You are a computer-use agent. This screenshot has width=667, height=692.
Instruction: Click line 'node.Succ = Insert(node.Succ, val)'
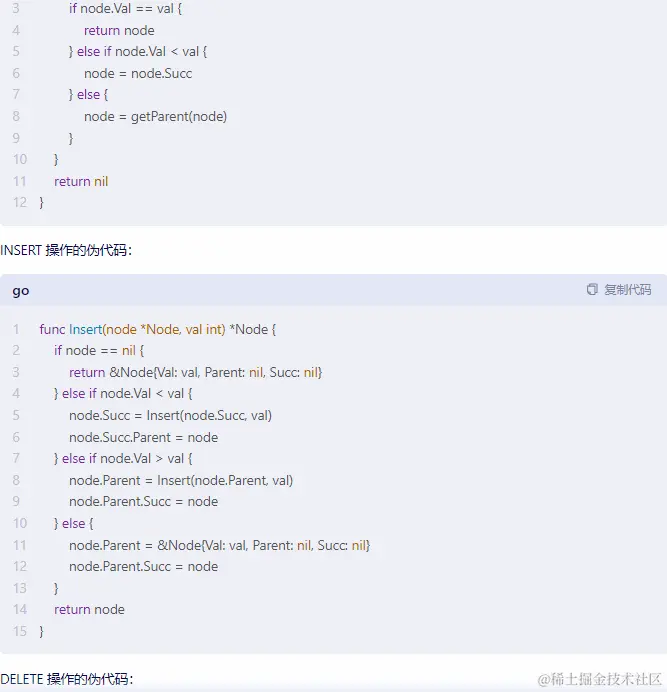tap(170, 416)
